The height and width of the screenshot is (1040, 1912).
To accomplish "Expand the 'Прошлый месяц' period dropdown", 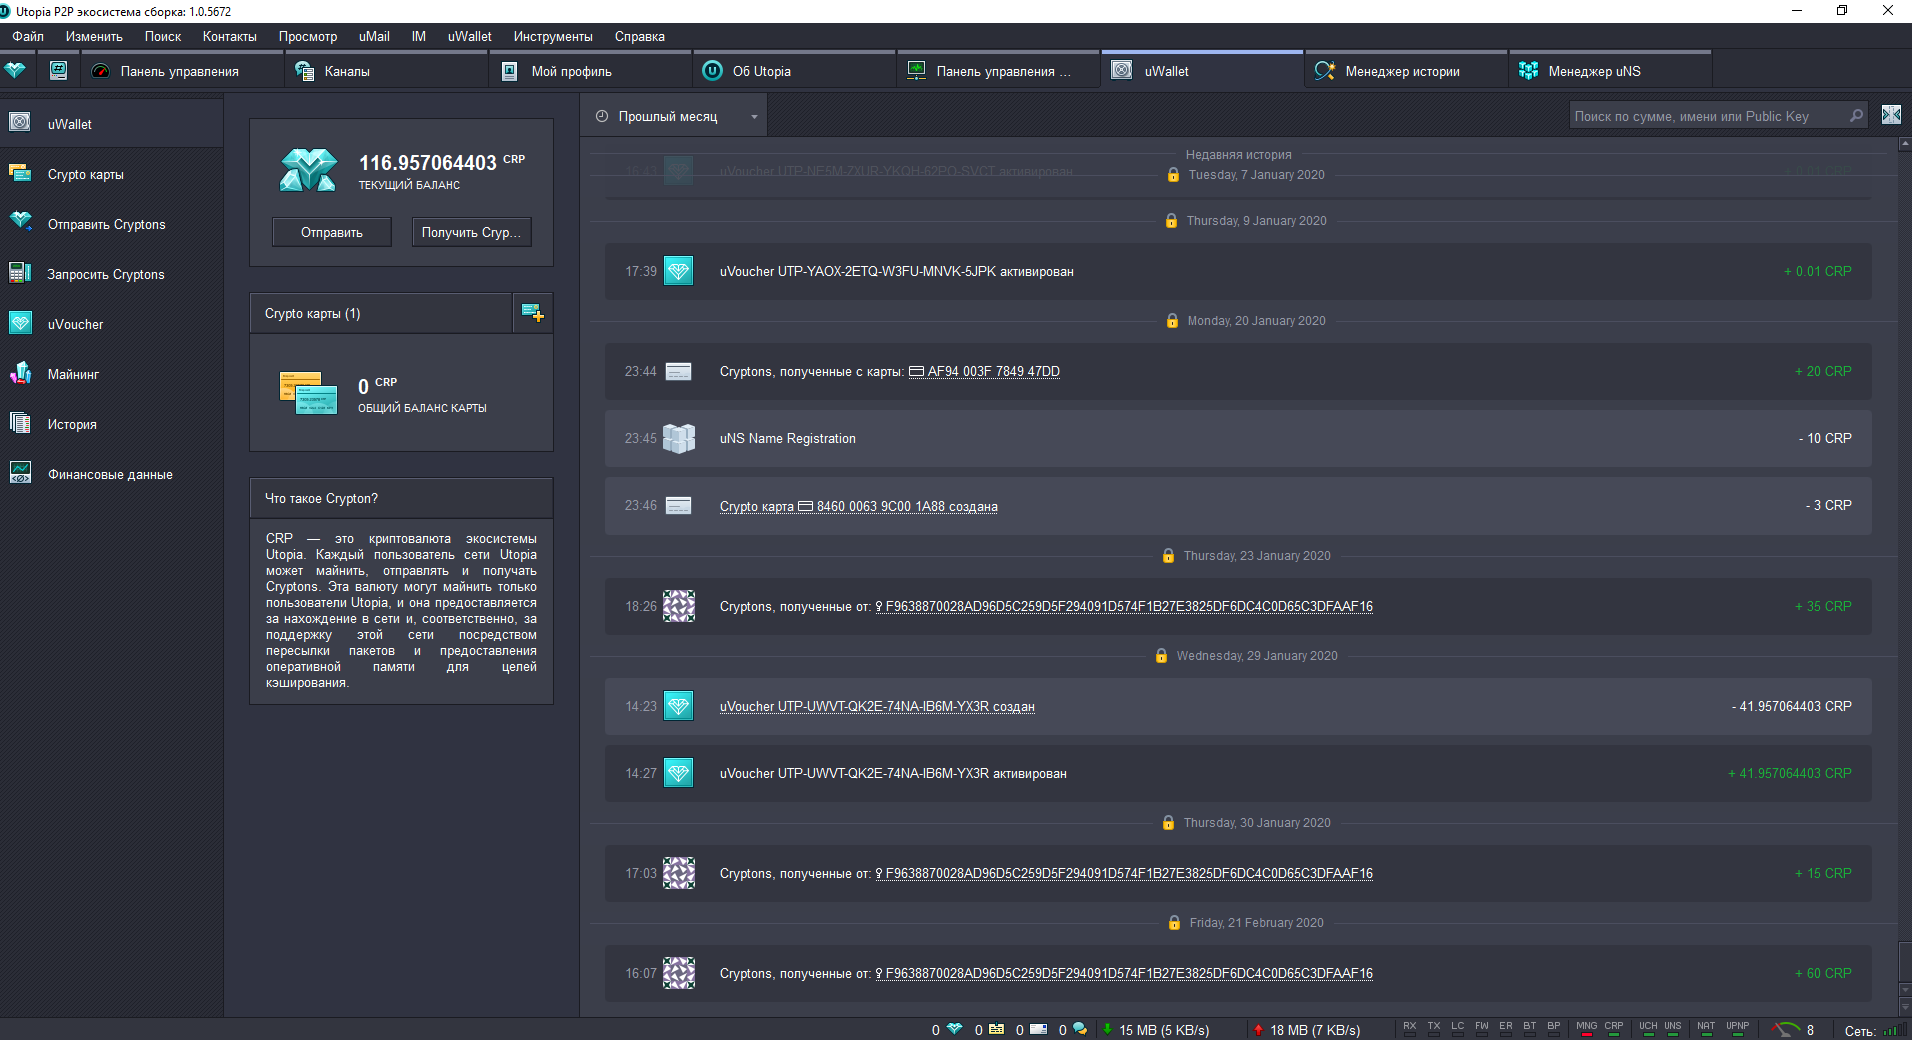I will click(675, 116).
